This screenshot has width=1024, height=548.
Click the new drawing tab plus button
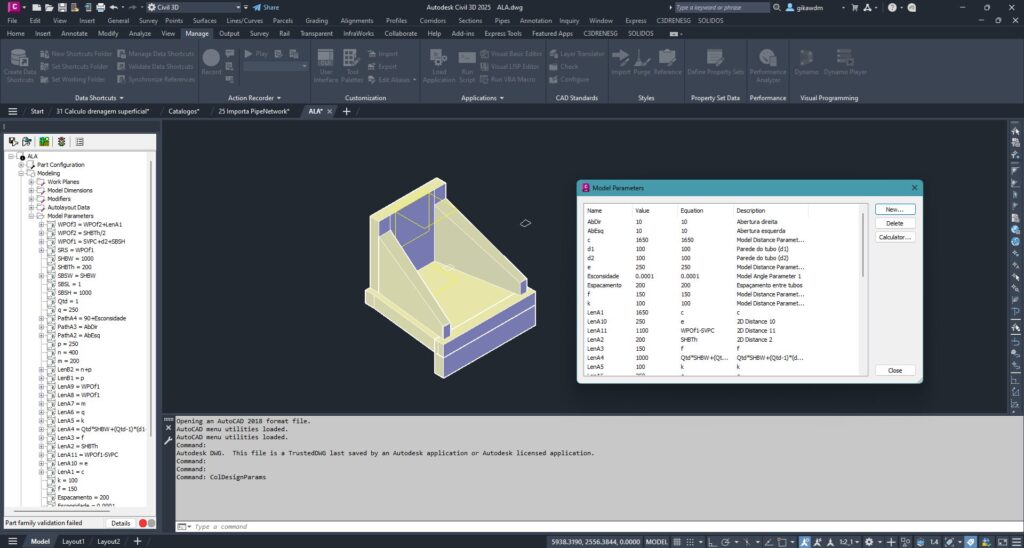(x=346, y=112)
